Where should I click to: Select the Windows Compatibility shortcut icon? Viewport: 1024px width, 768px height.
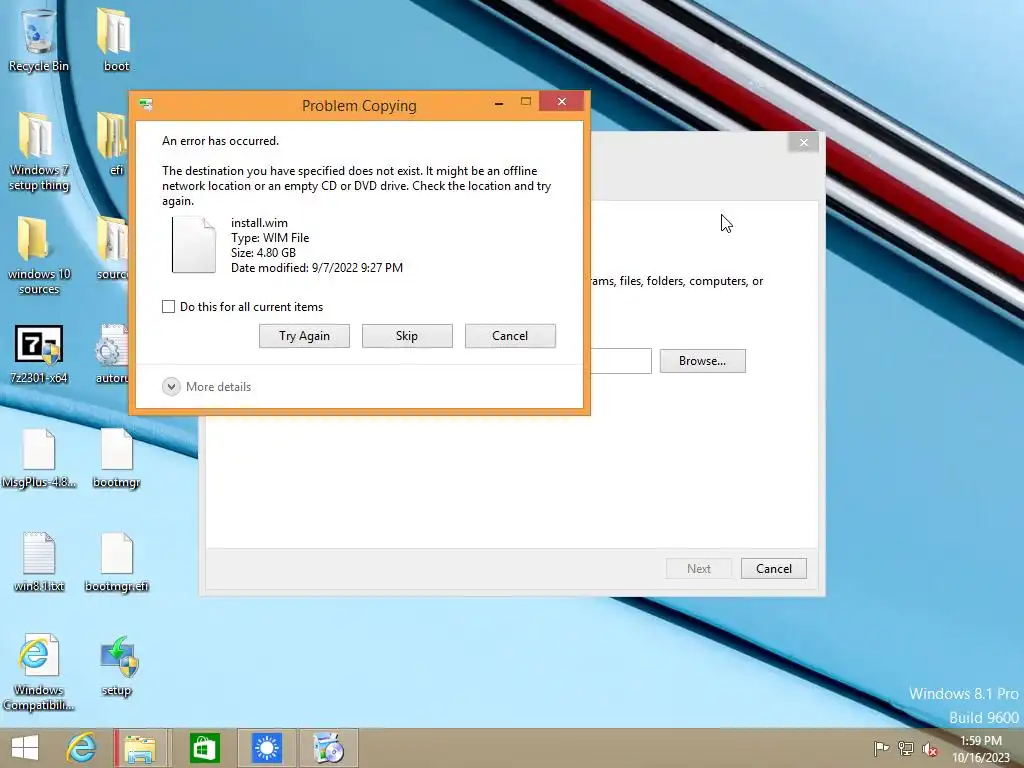click(x=39, y=673)
